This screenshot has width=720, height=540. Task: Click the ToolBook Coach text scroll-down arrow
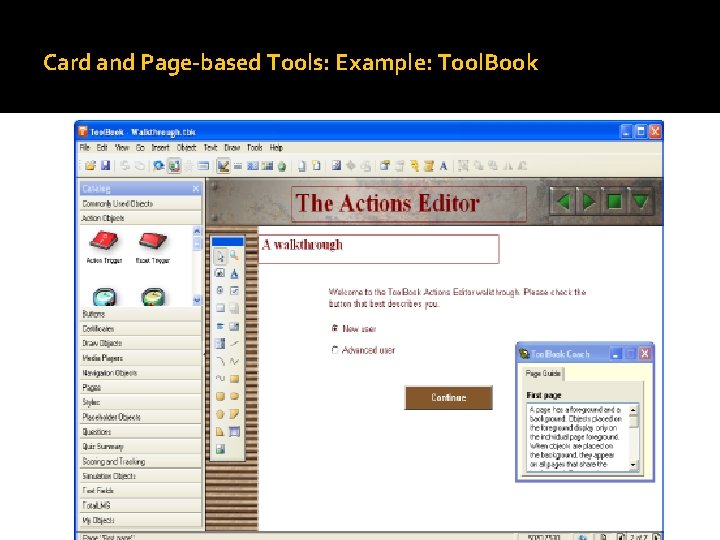[x=633, y=465]
